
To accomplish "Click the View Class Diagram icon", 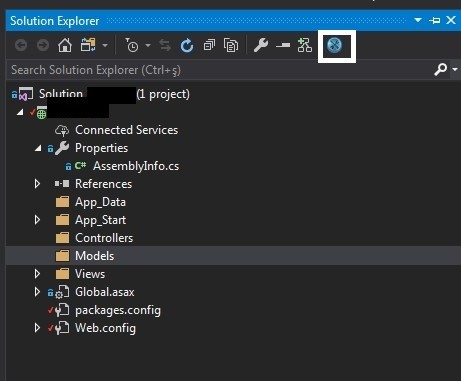I will coord(305,45).
